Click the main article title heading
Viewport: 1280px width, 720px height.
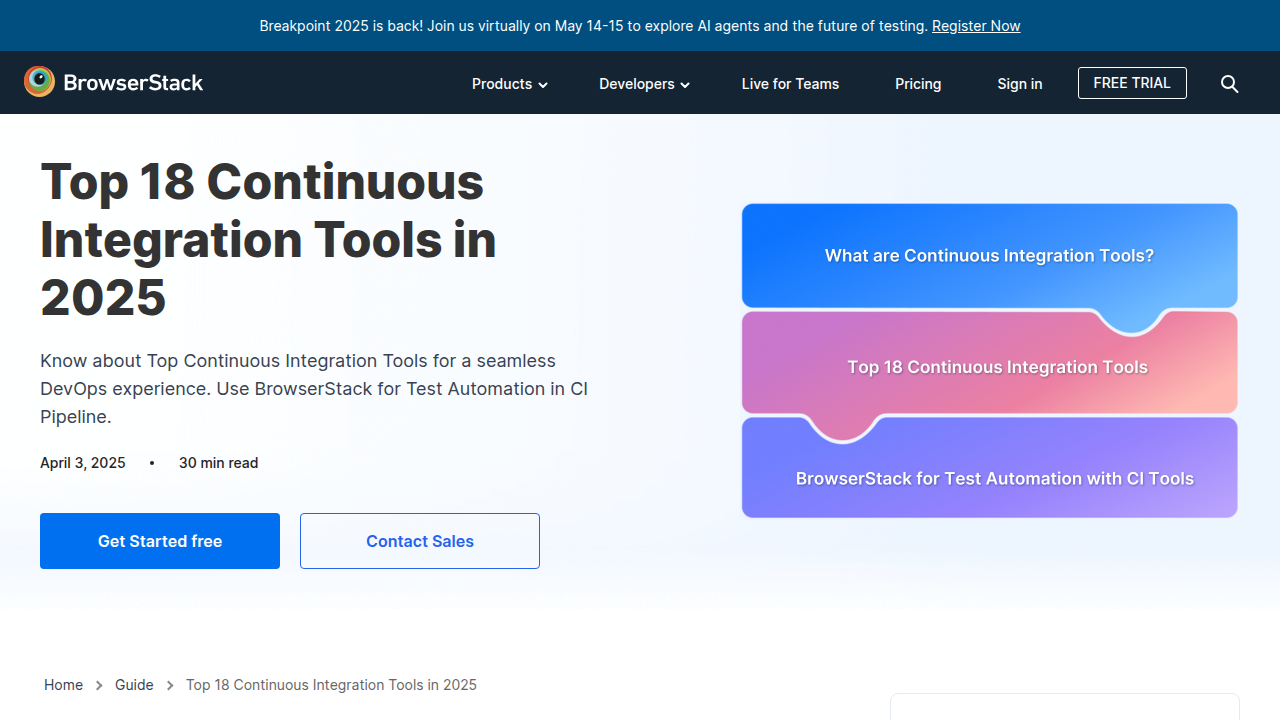(268, 240)
